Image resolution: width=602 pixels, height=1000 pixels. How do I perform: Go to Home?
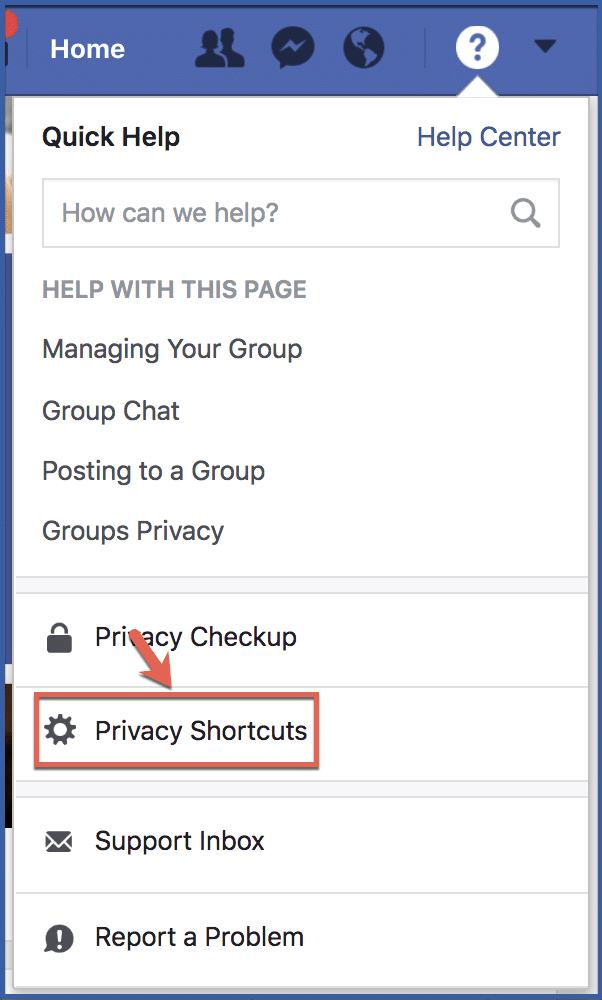[87, 48]
